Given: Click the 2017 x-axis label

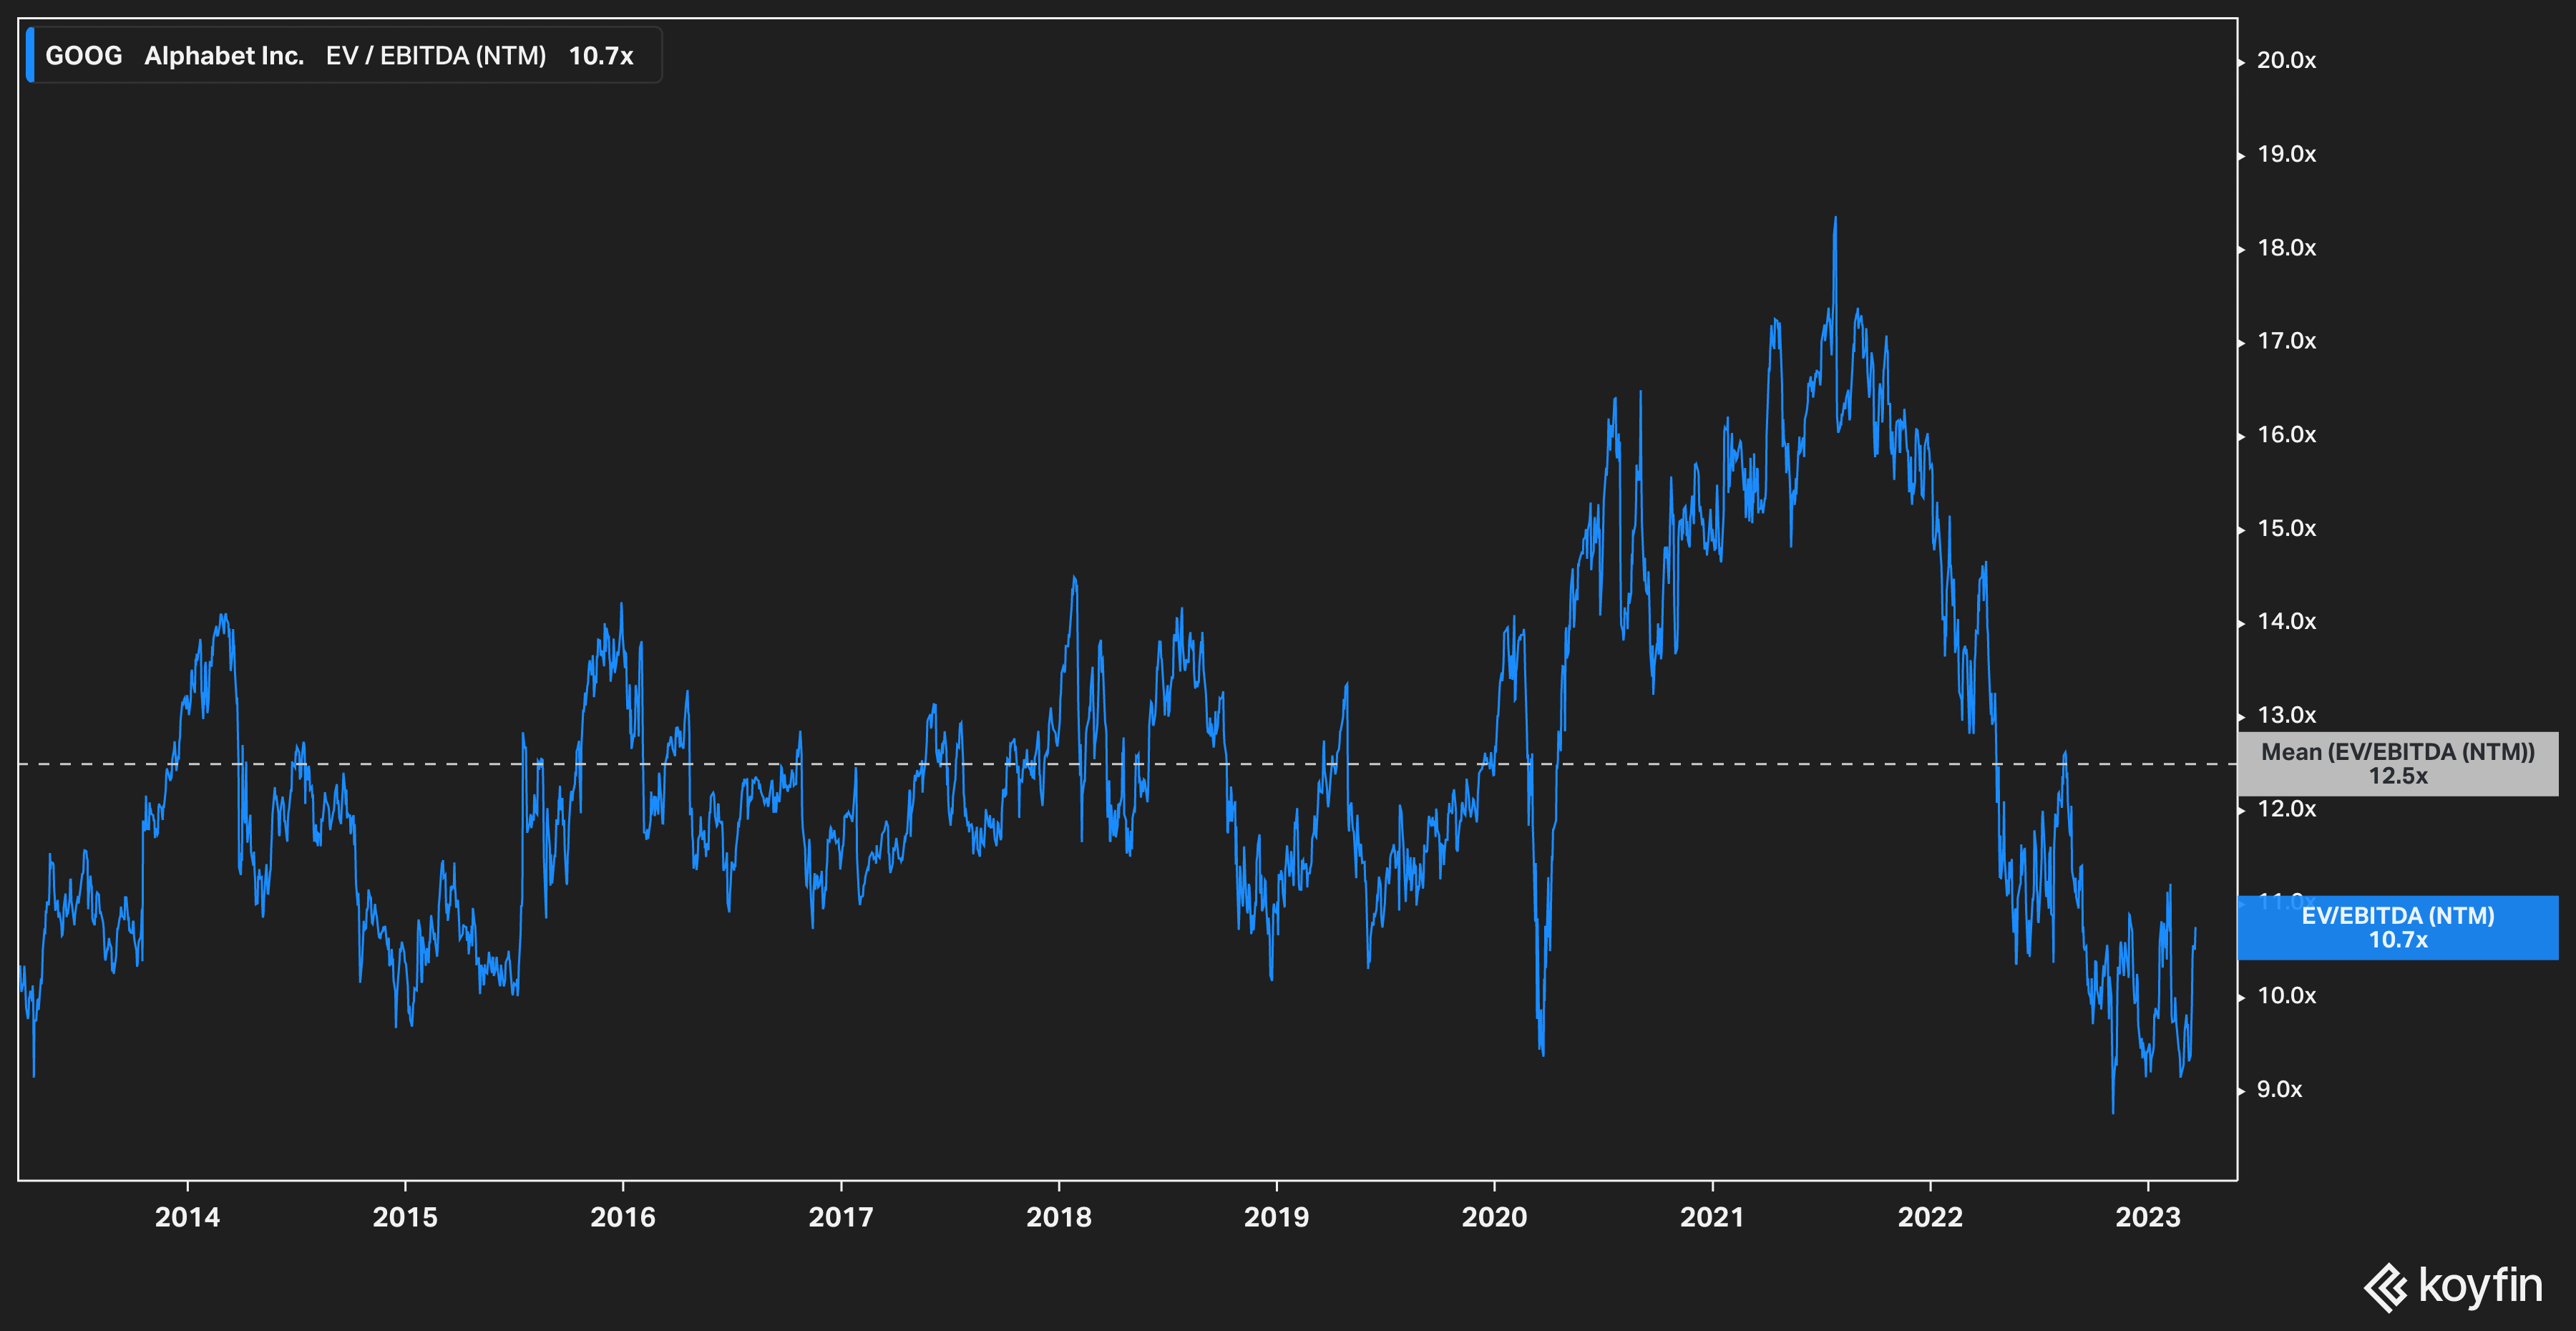Looking at the screenshot, I should (840, 1217).
